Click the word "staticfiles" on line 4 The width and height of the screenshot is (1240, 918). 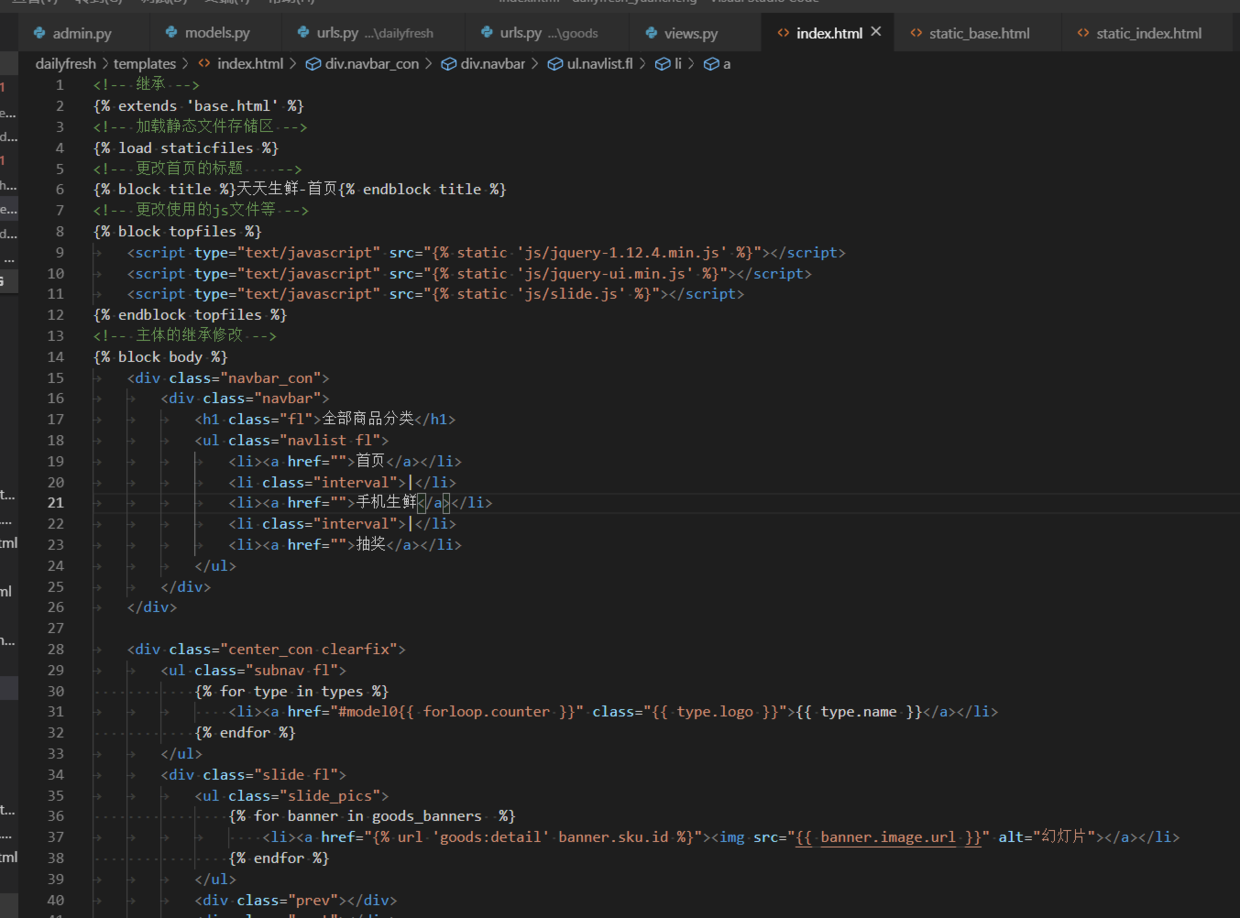click(x=207, y=148)
